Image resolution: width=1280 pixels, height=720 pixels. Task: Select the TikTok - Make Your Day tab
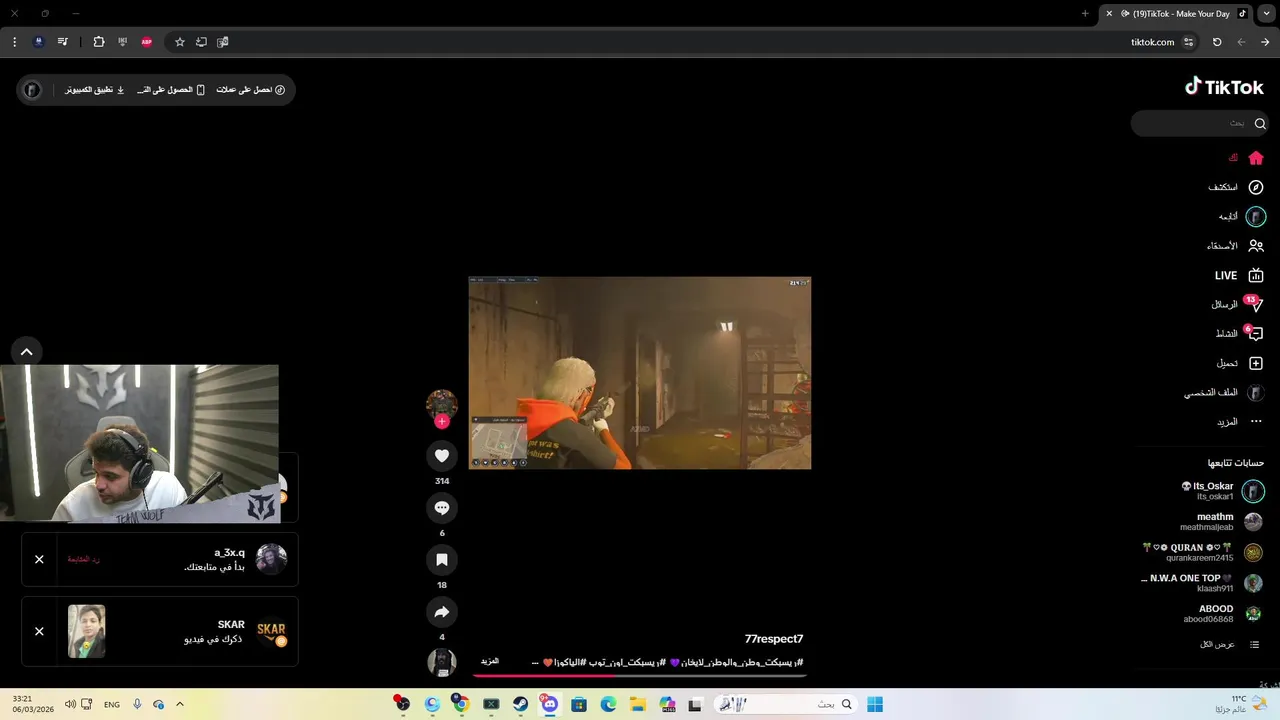click(1175, 14)
